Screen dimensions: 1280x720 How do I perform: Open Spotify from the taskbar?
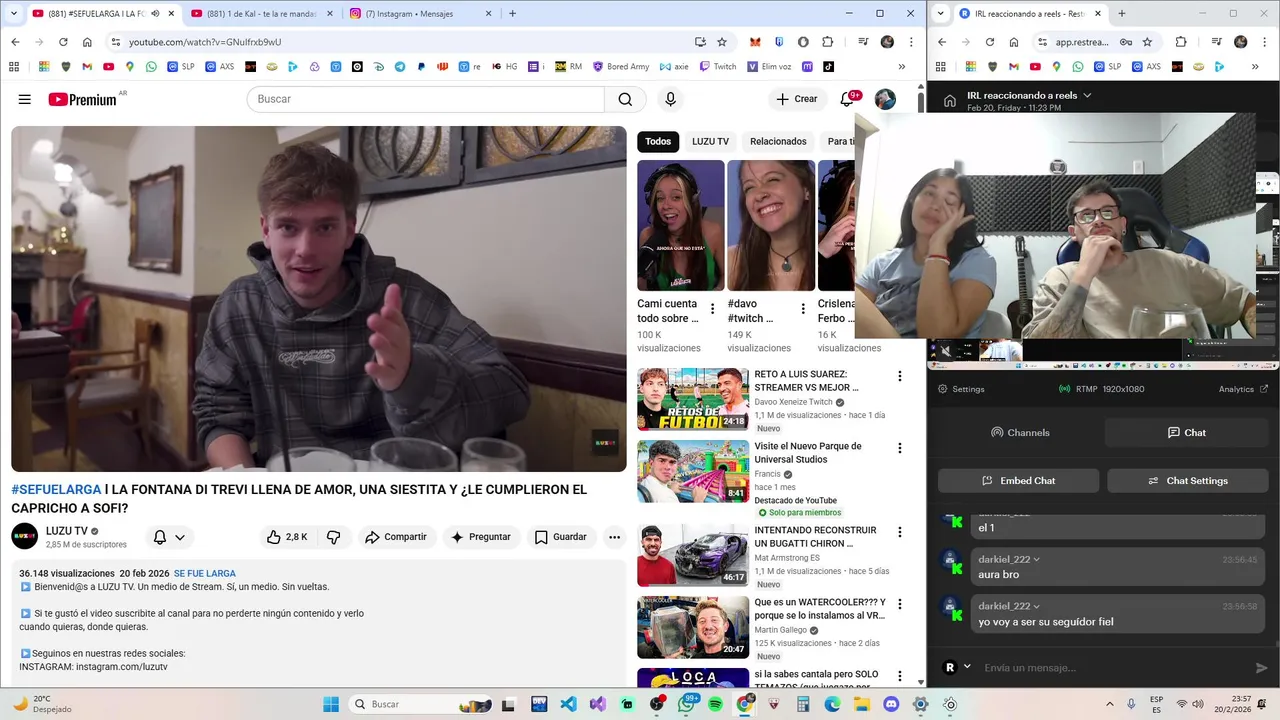715,704
